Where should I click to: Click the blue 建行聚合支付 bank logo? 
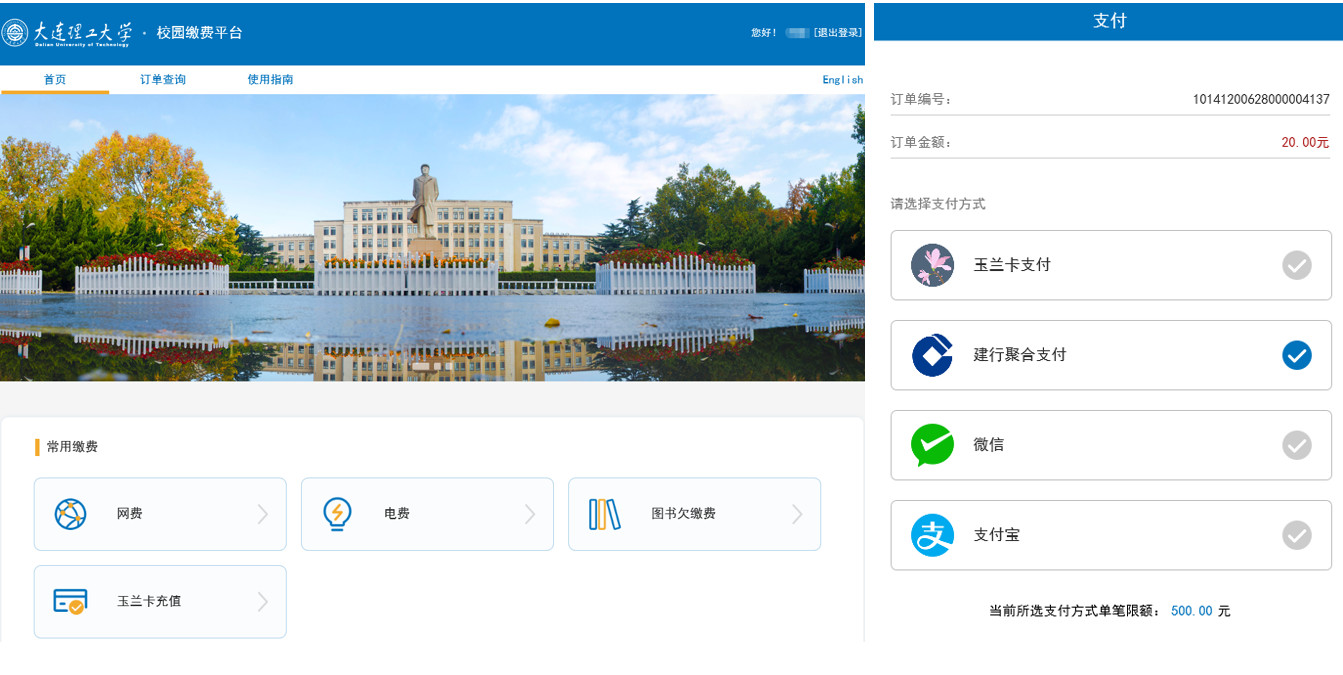tap(932, 355)
